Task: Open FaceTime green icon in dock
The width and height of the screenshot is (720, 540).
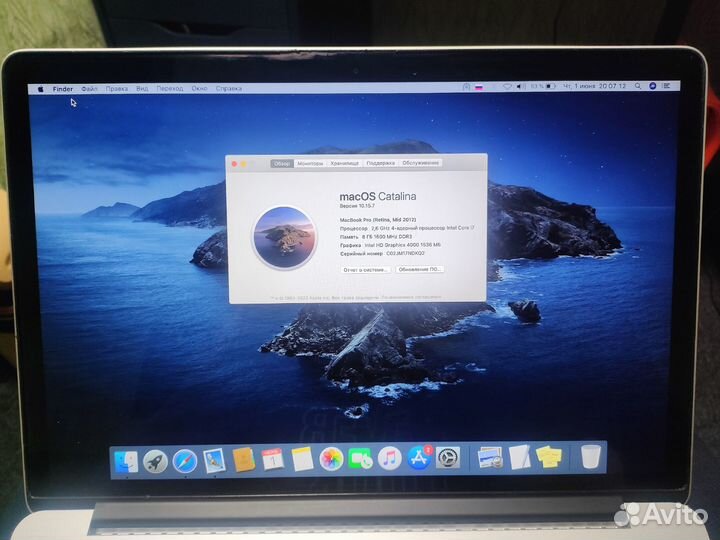Action: [360, 459]
